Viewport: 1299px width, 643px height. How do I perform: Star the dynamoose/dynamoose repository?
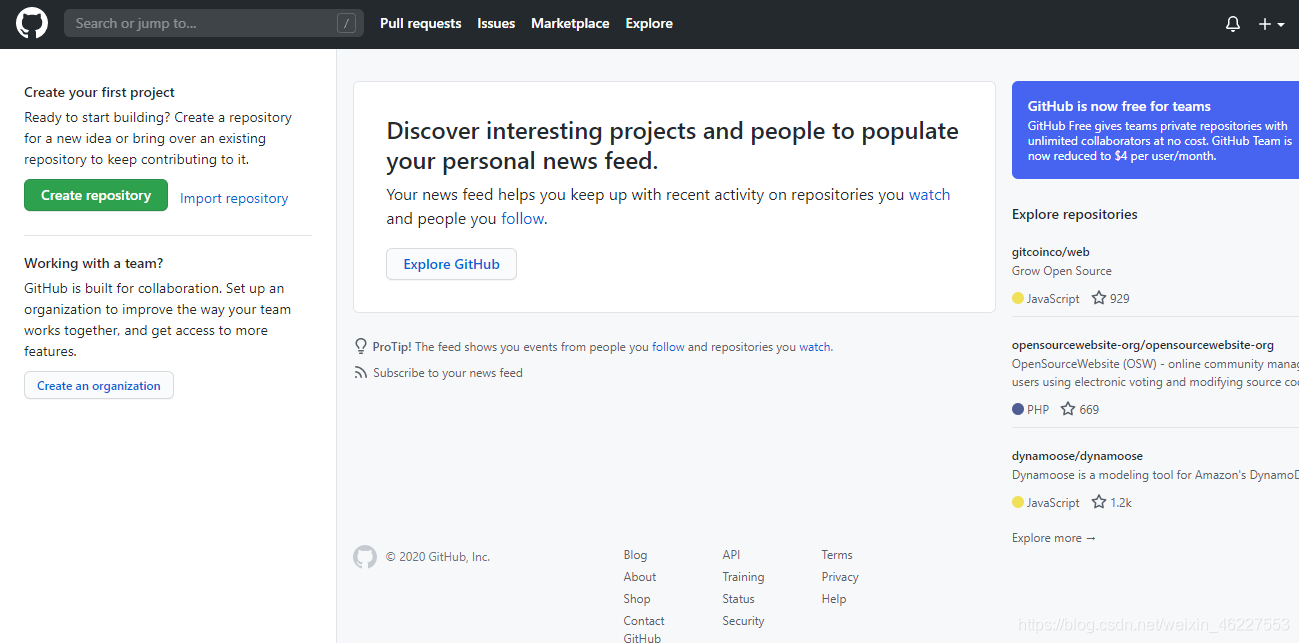pyautogui.click(x=1099, y=502)
